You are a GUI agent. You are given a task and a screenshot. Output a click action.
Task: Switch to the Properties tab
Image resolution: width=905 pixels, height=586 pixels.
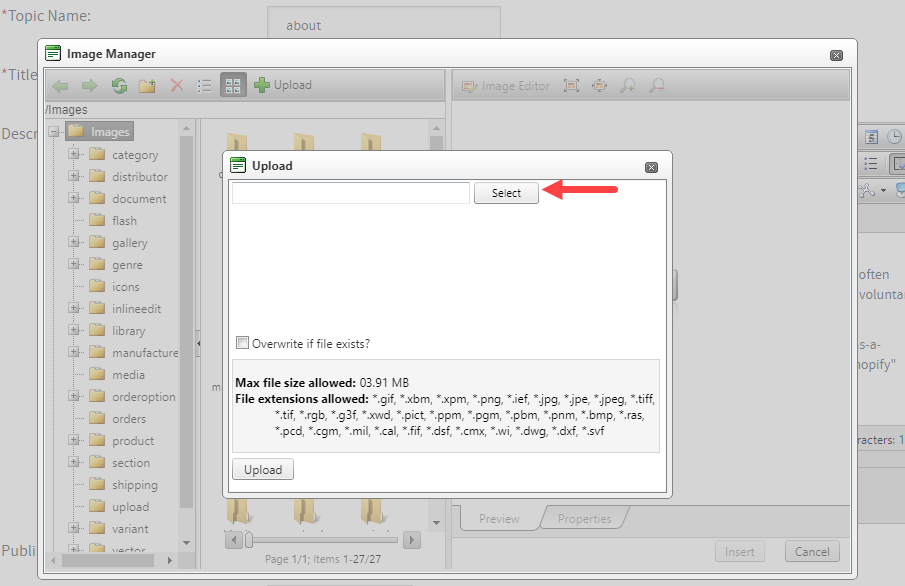point(584,518)
